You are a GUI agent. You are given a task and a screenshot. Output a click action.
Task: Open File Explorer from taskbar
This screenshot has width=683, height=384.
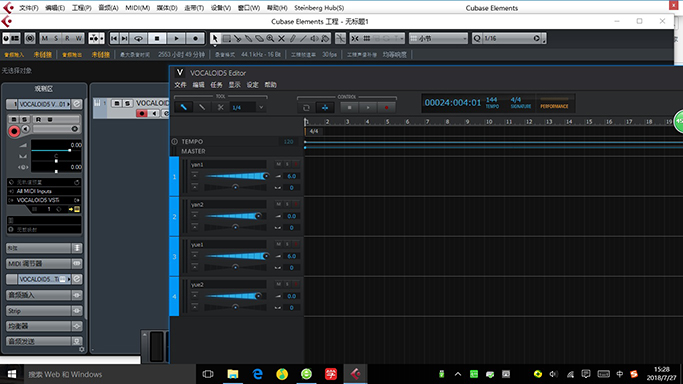233,374
